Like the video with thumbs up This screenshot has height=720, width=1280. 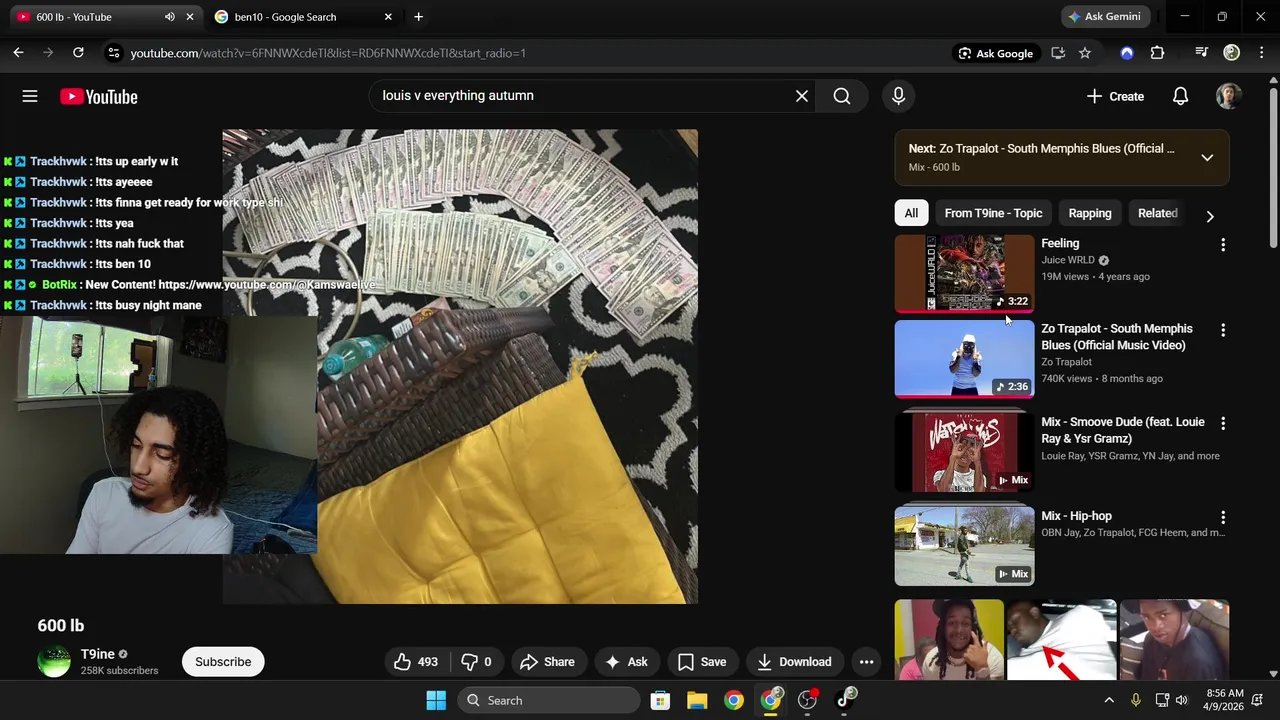click(417, 662)
